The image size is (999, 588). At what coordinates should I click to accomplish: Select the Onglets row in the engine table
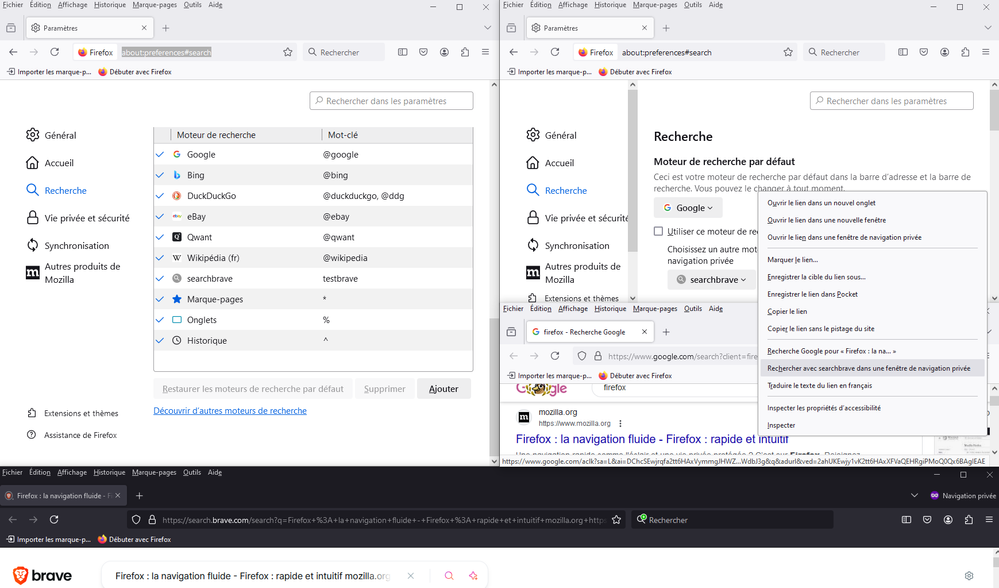pyautogui.click(x=313, y=320)
